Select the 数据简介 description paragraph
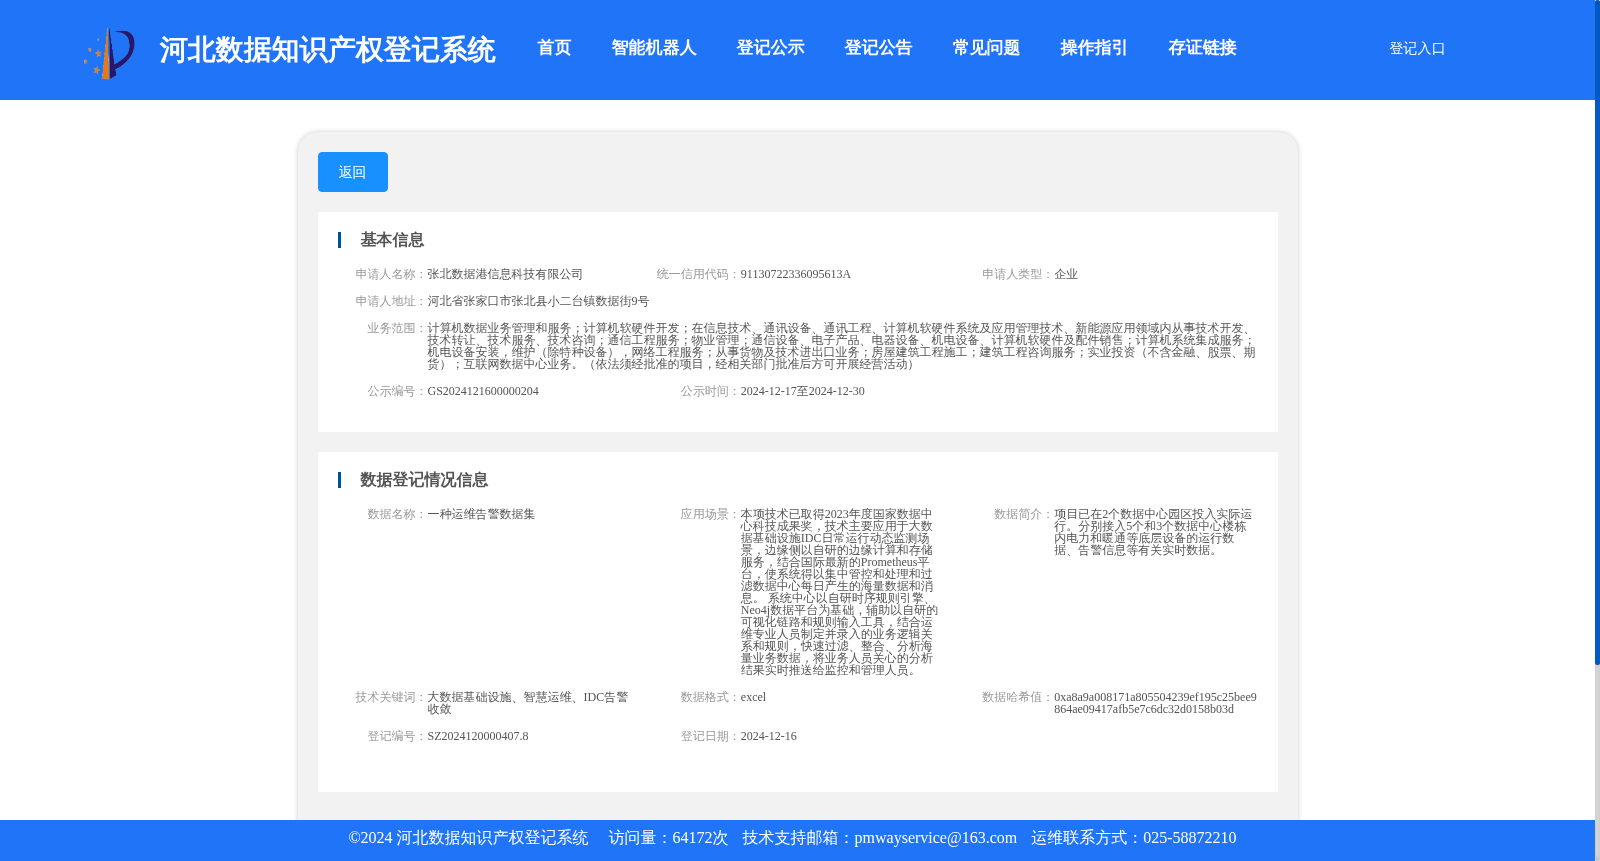This screenshot has width=1600, height=861. tap(1153, 532)
